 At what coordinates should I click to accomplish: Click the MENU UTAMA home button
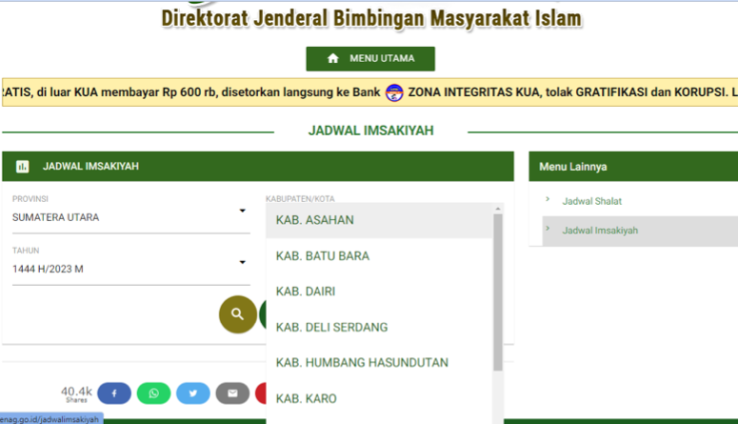tap(370, 59)
